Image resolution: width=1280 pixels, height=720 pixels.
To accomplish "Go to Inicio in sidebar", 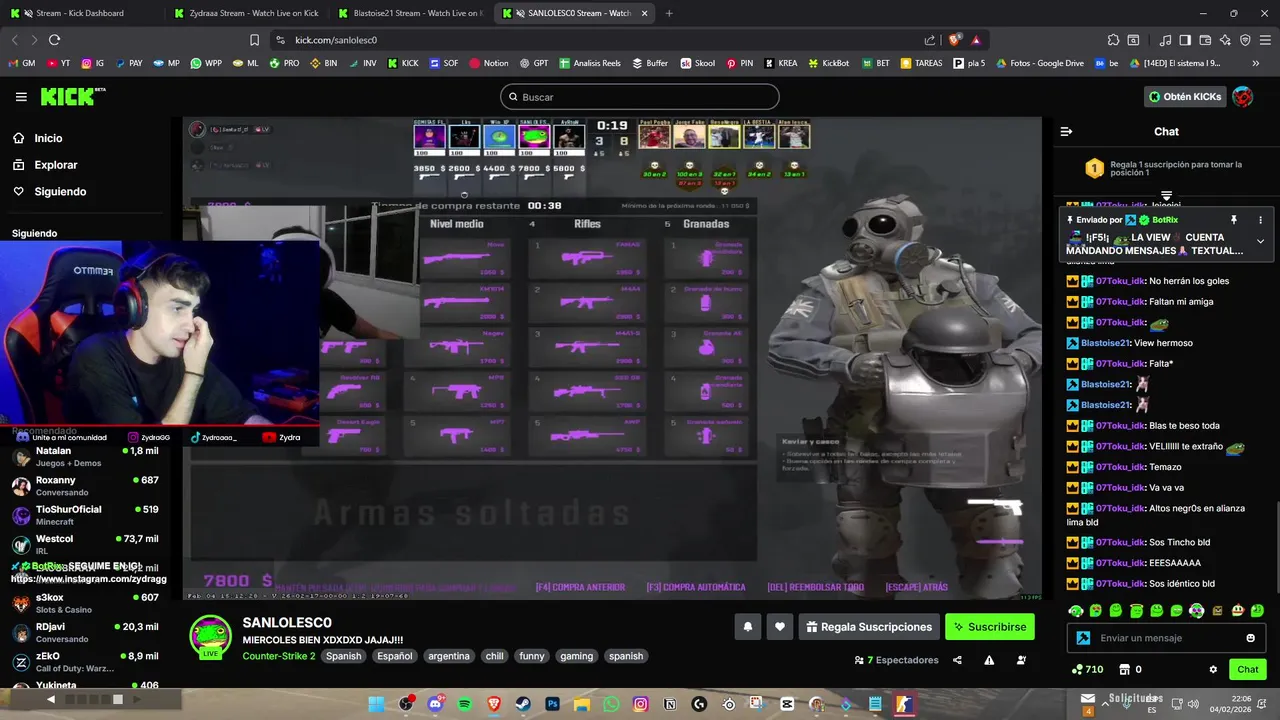I will (38, 138).
